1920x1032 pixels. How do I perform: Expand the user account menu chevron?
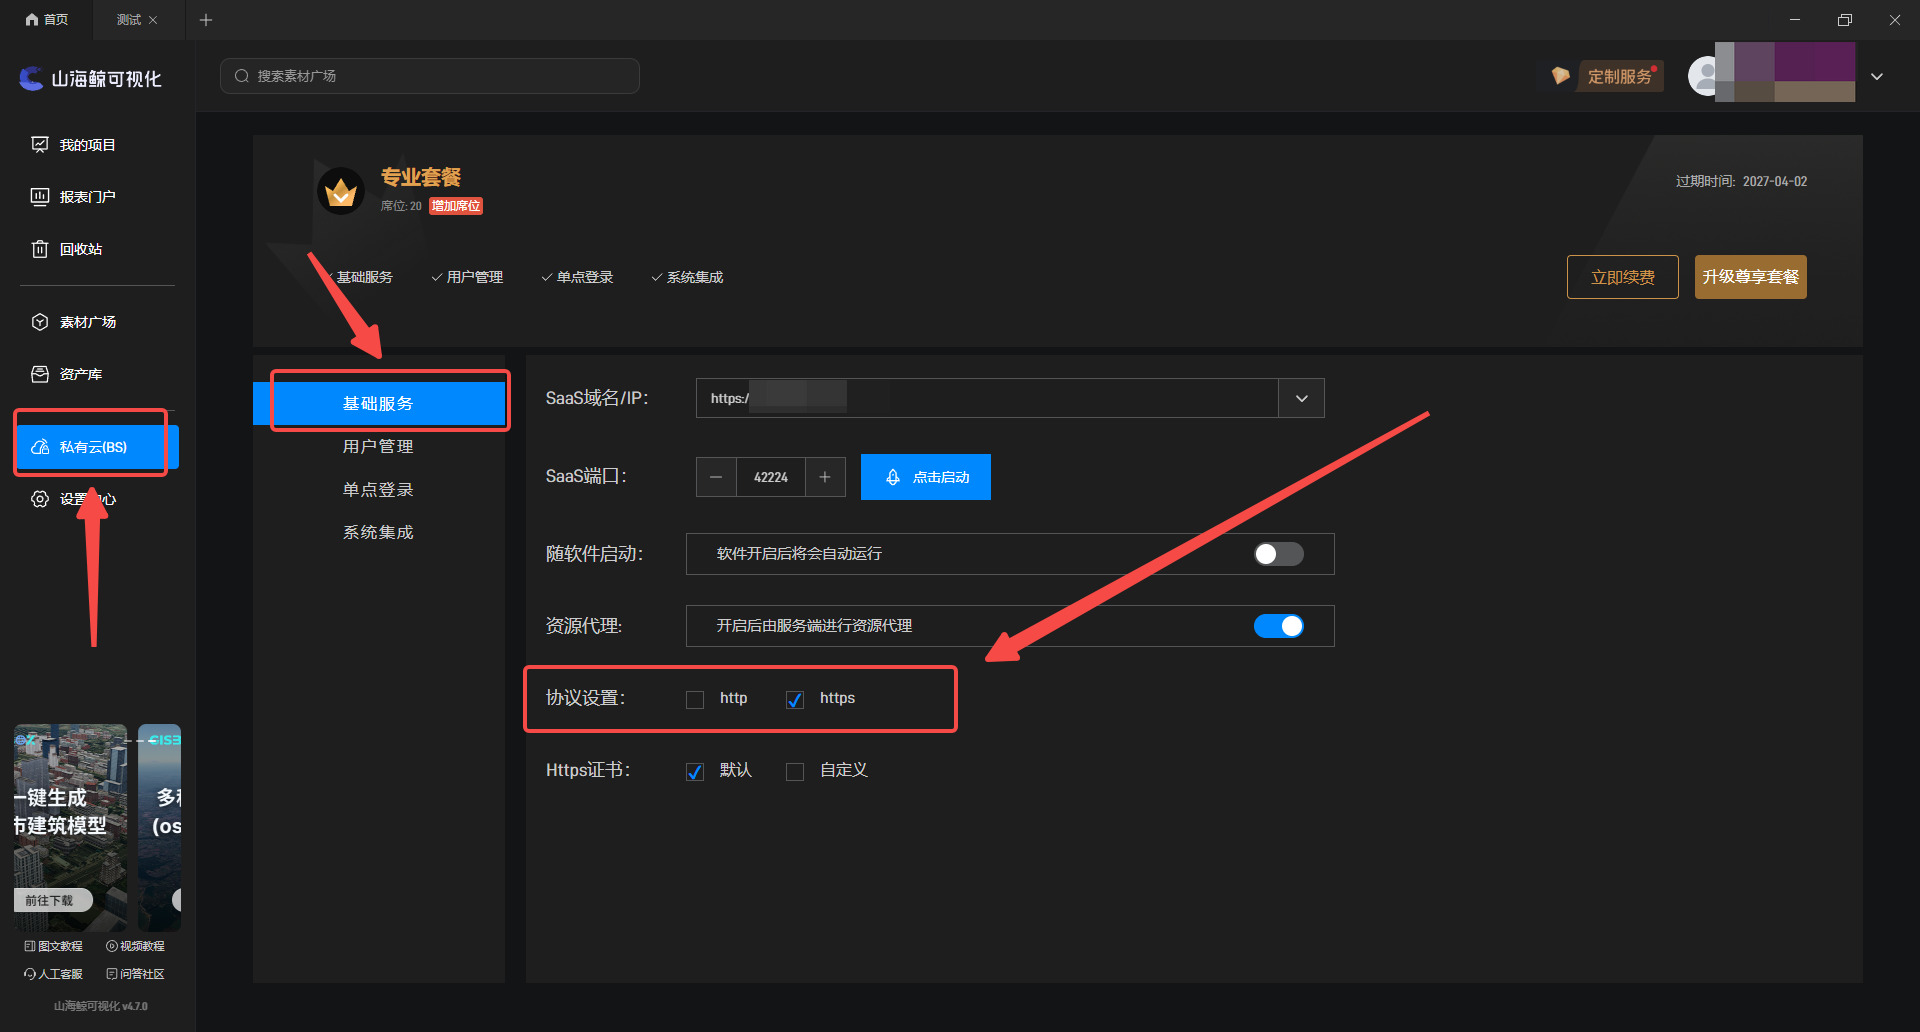(1877, 77)
